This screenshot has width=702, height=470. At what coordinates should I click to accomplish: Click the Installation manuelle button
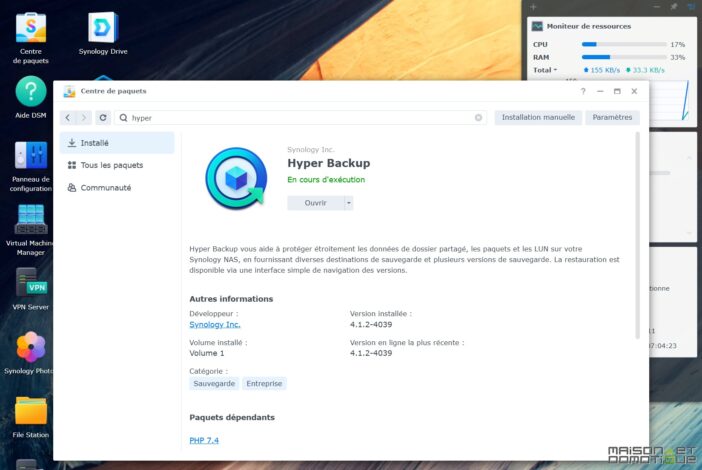click(x=538, y=117)
